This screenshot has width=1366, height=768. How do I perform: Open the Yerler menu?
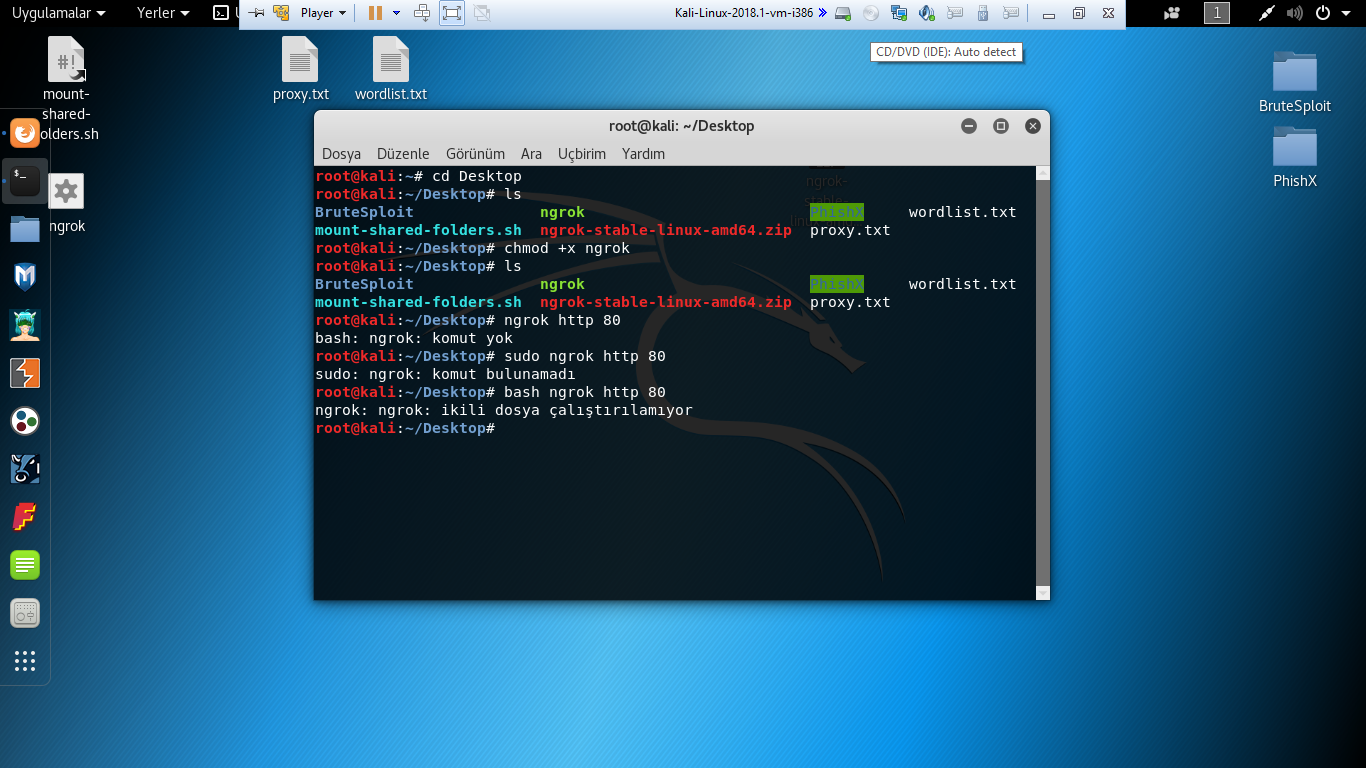(163, 13)
